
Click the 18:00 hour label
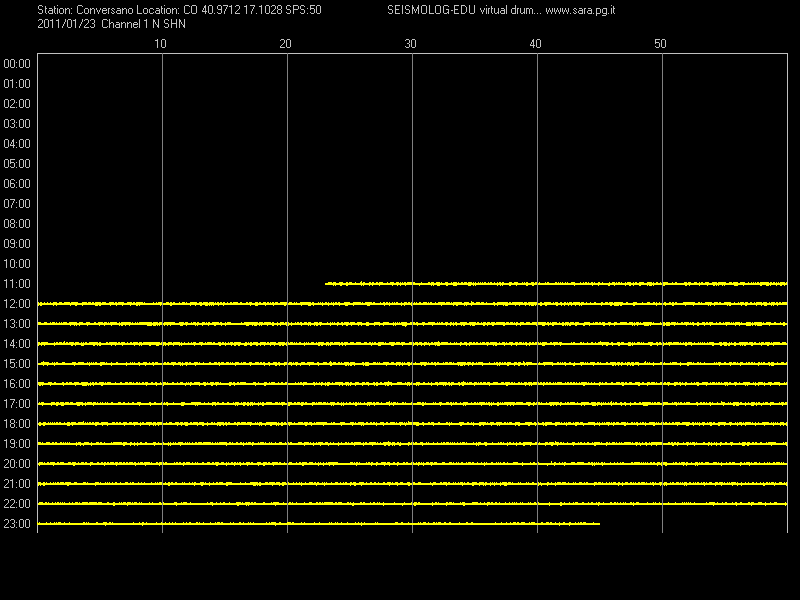[x=17, y=423]
